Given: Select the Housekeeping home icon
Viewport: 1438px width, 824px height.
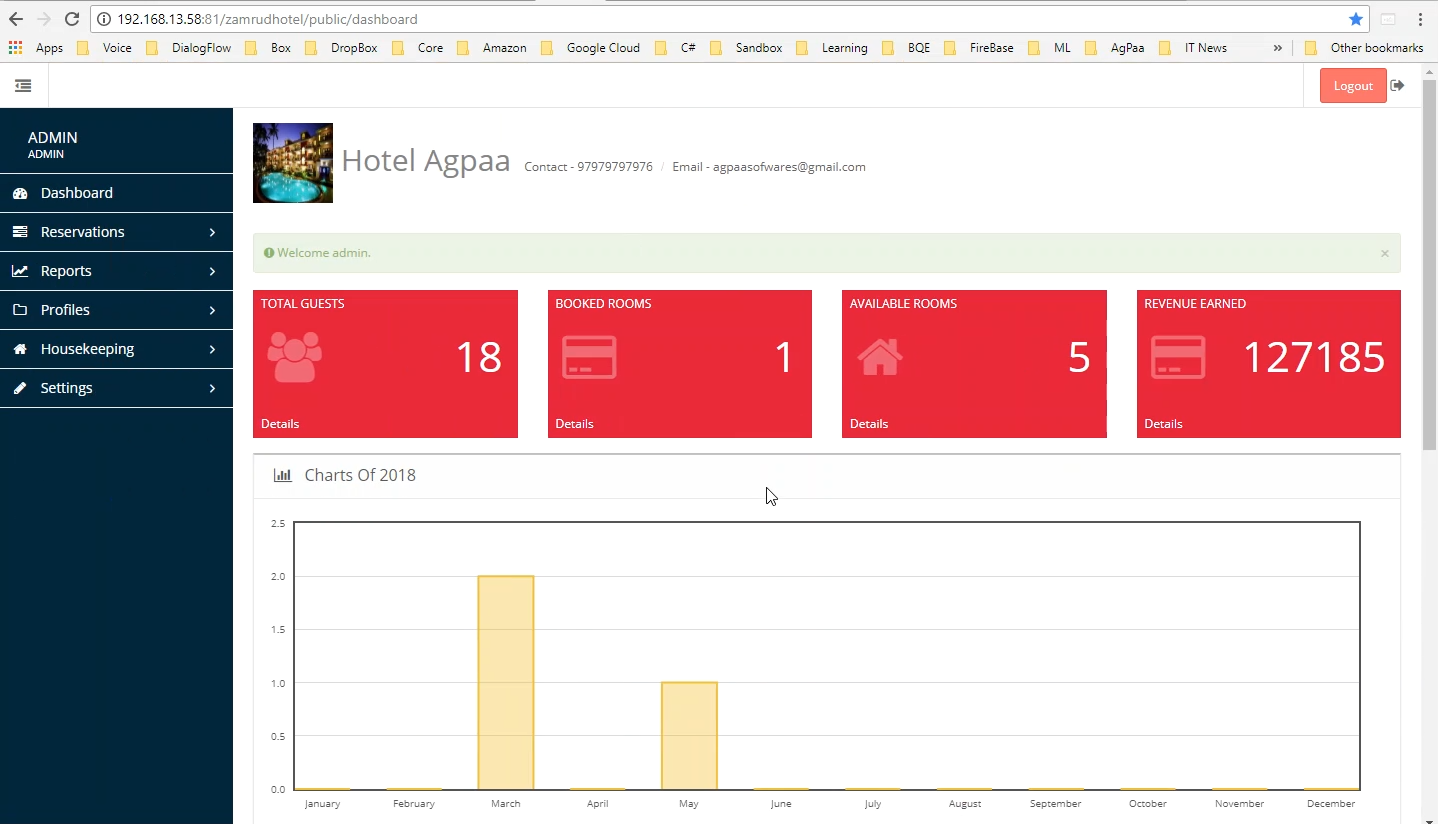Looking at the screenshot, I should [x=19, y=349].
